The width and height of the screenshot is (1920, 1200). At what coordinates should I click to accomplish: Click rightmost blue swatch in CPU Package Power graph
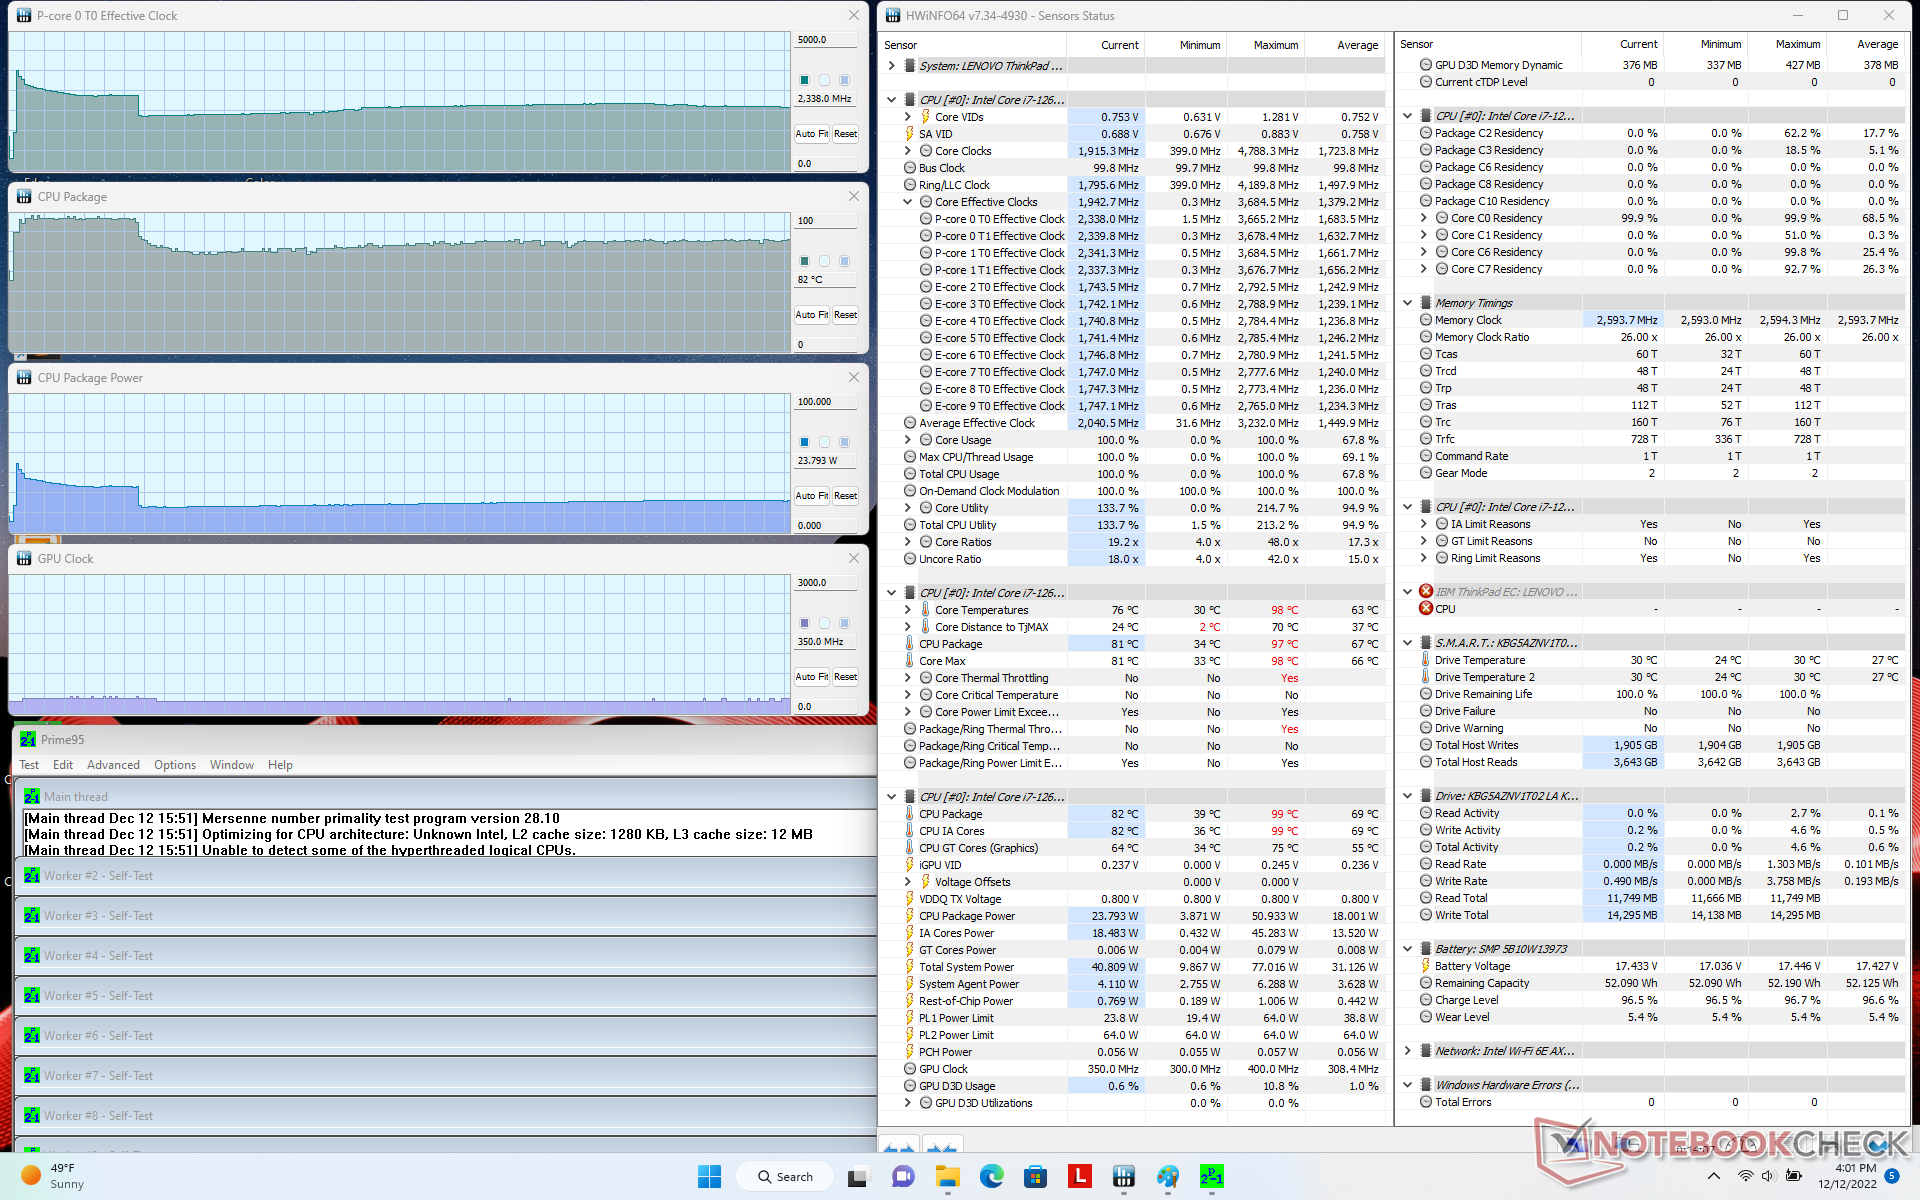coord(844,442)
